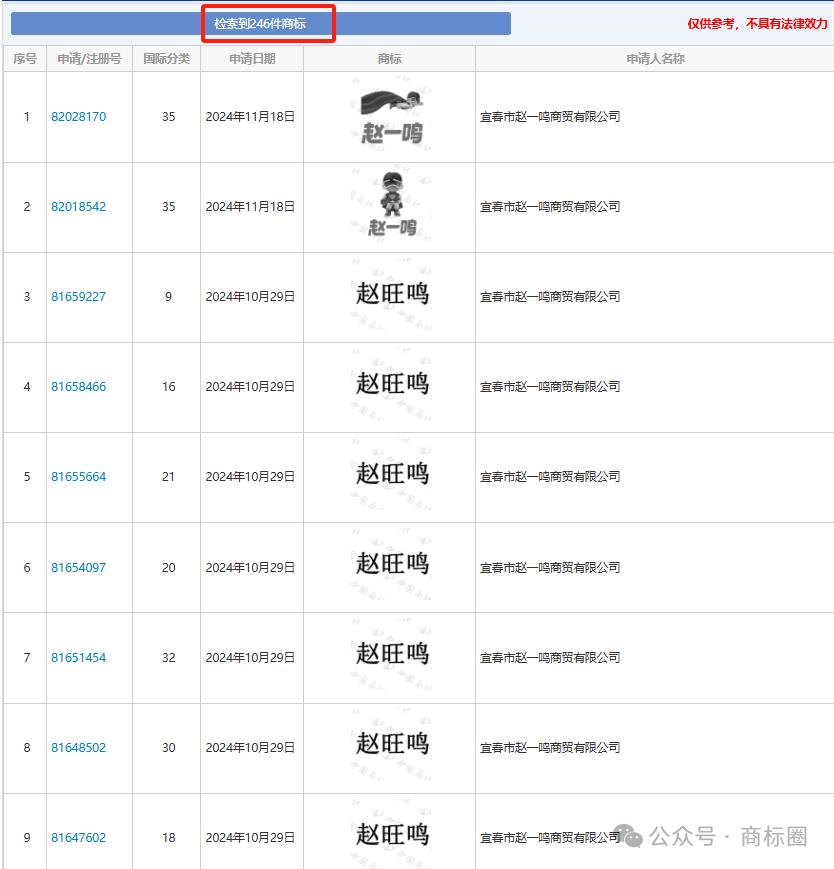This screenshot has height=869, width=834.
Task: Click application number 81651454
Action: [78, 658]
